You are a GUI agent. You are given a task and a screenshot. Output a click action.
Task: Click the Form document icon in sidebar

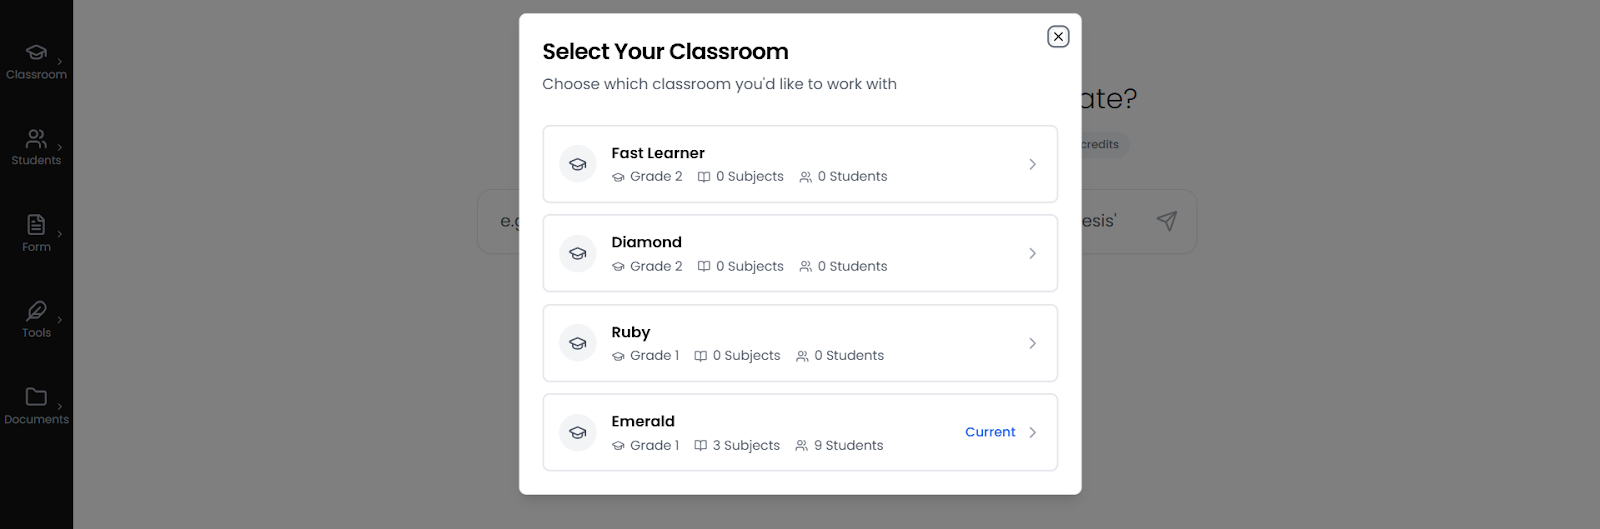36,225
